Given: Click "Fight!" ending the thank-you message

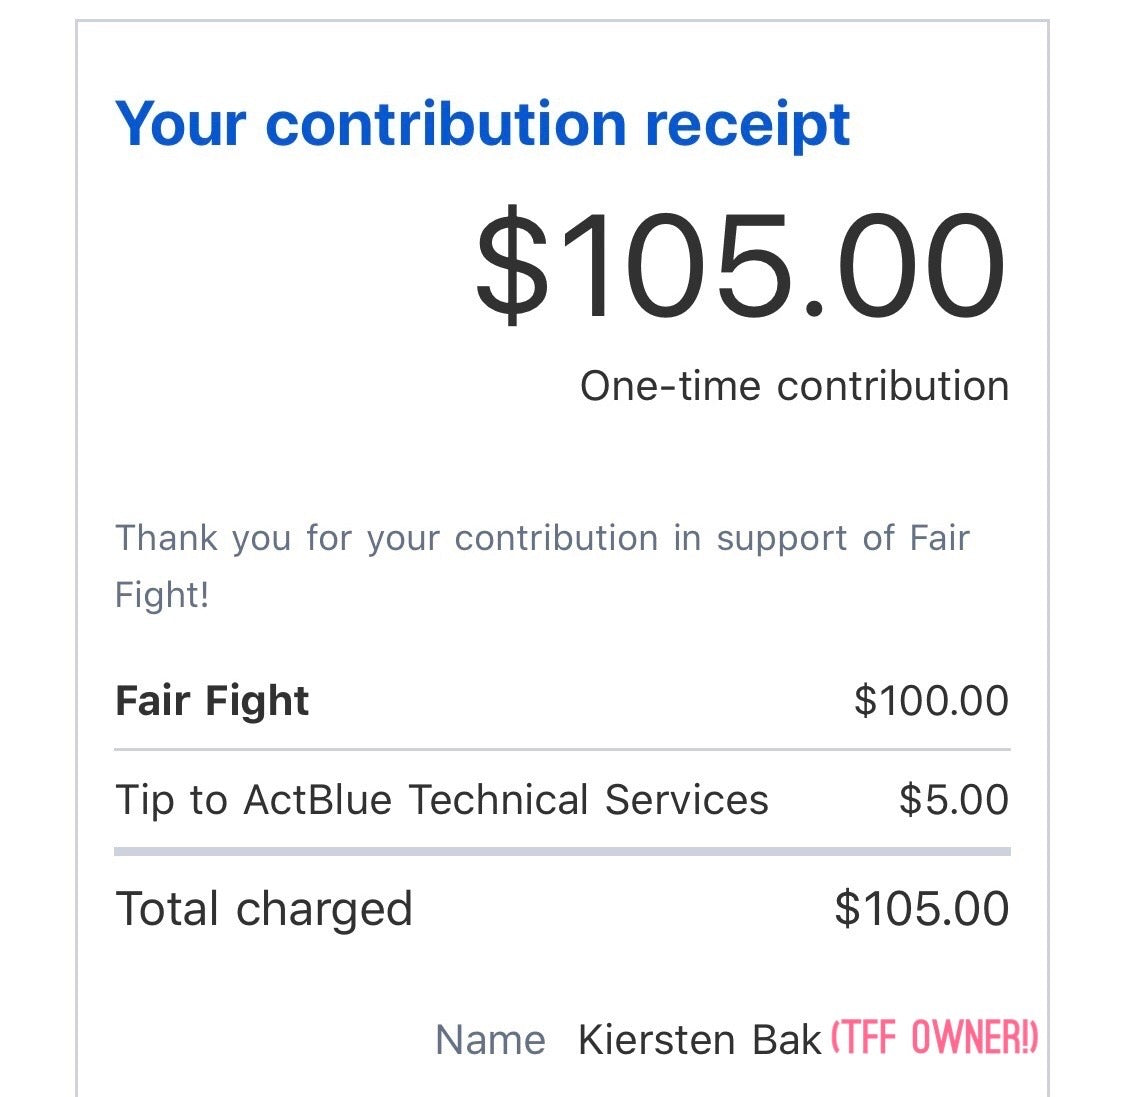Looking at the screenshot, I should tap(162, 595).
